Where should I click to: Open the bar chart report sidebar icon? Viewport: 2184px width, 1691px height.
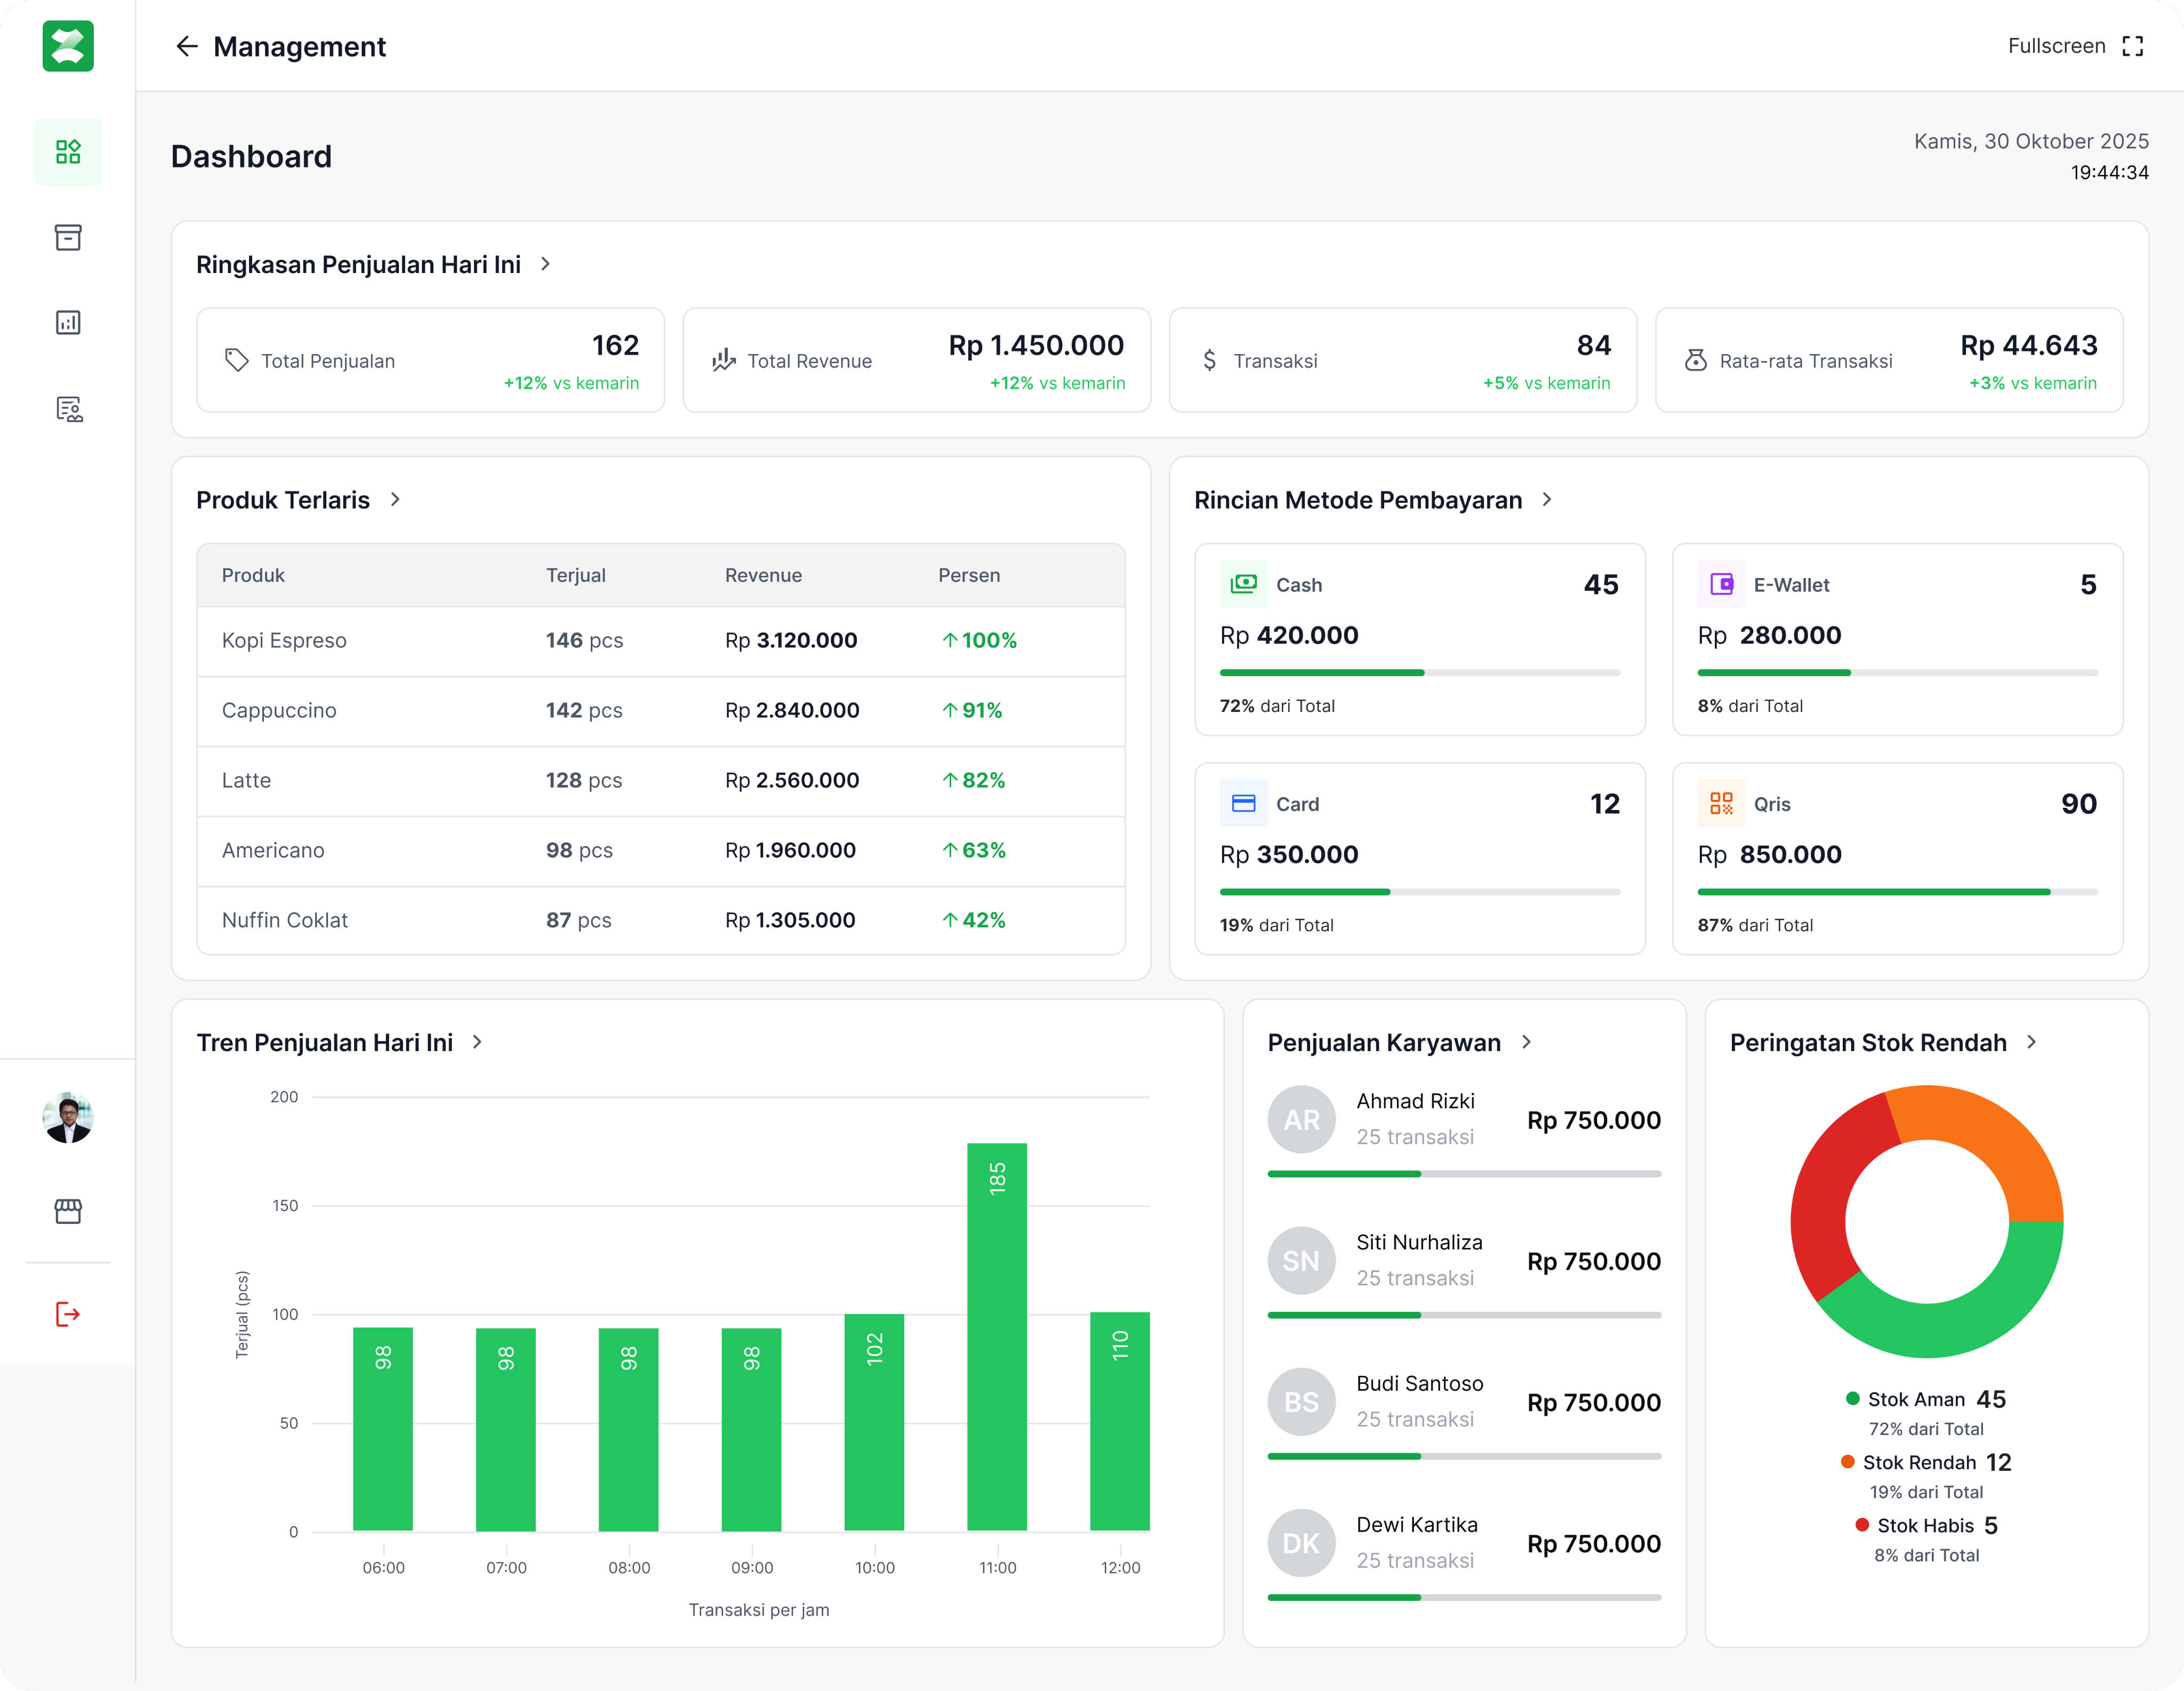pos(68,322)
